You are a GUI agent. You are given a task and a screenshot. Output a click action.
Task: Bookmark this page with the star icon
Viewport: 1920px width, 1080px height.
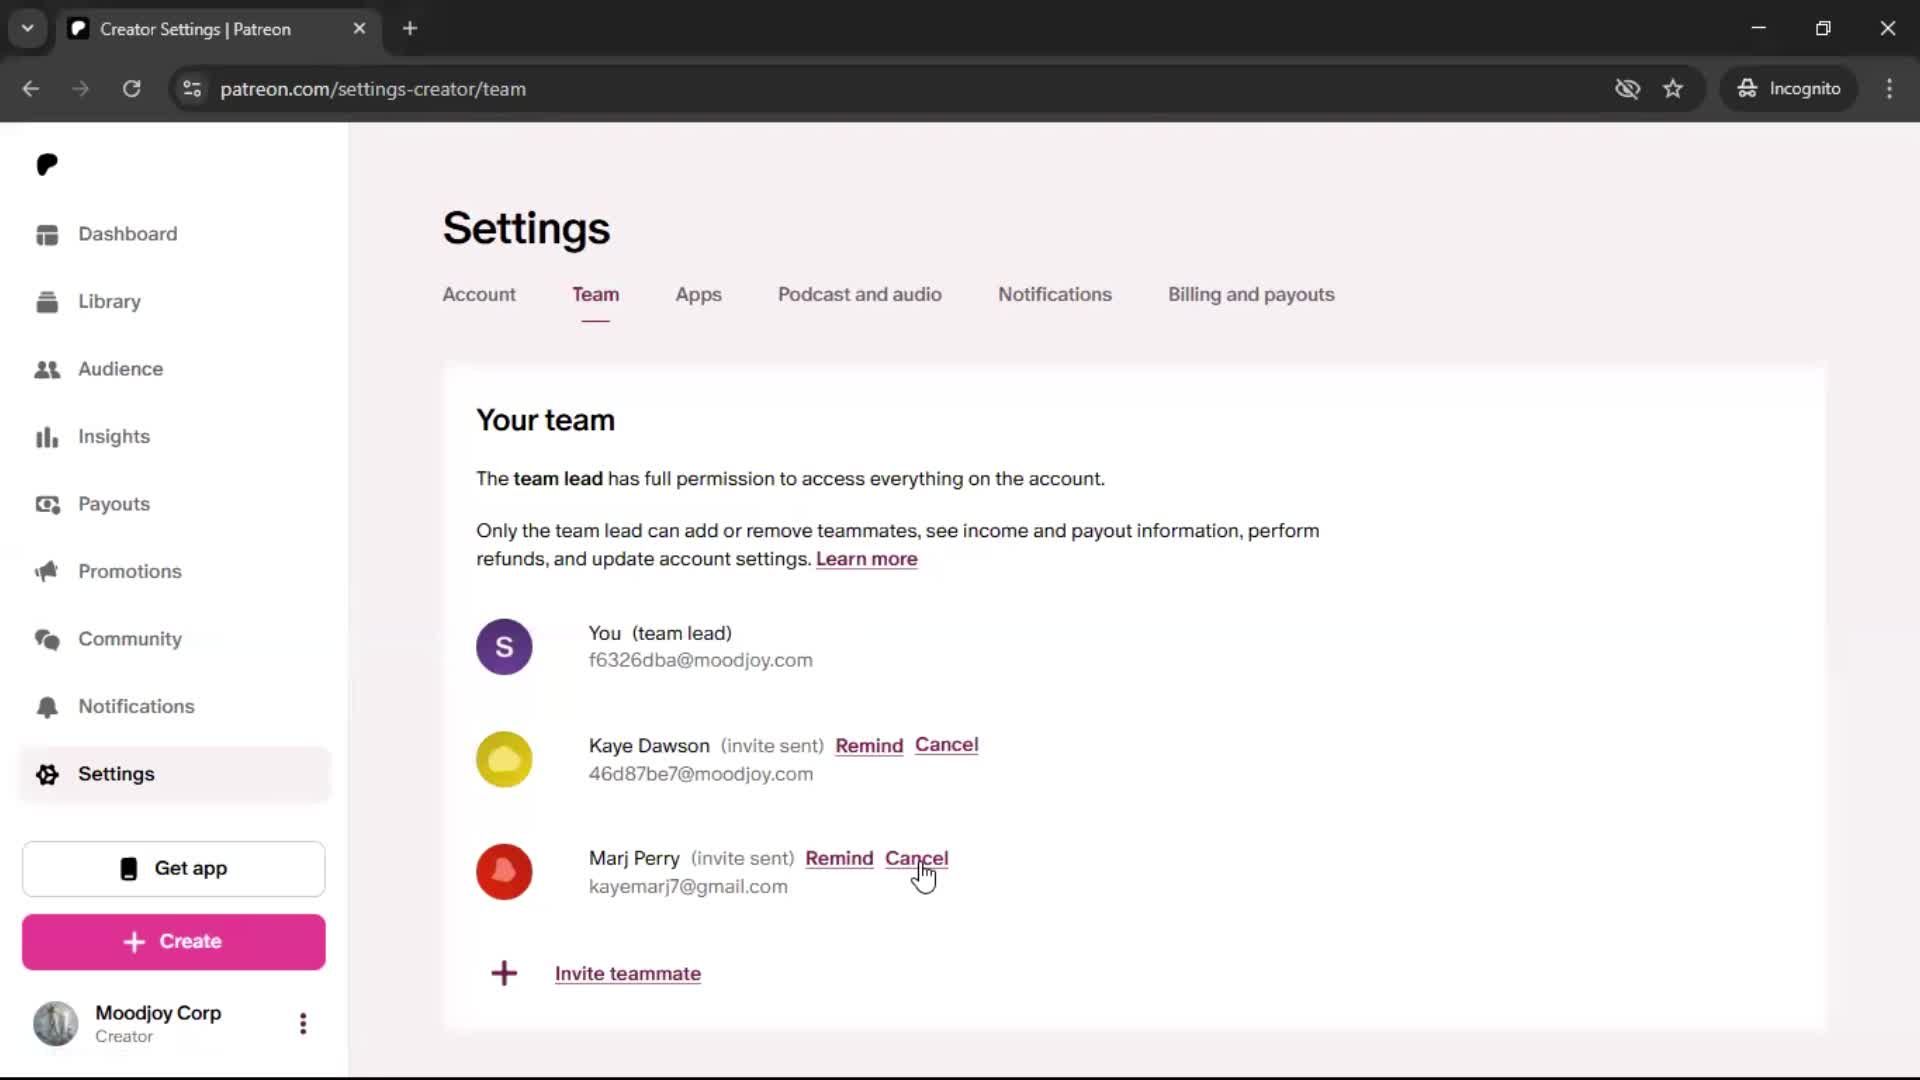tap(1673, 89)
